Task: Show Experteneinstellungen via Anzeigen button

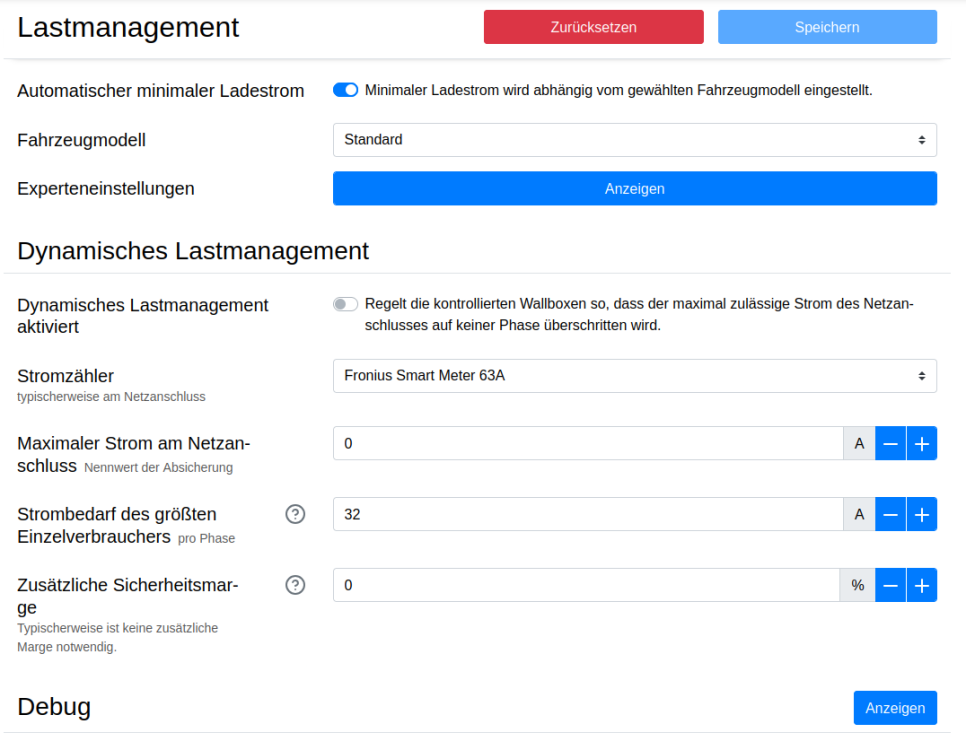Action: [634, 188]
